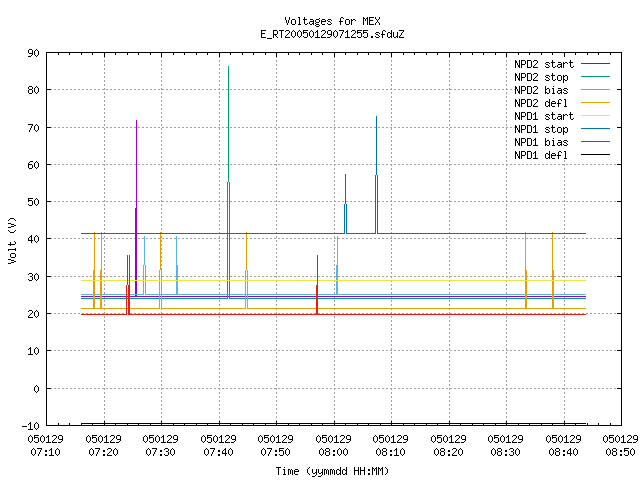
Task: Click the x-axis tick label 07:20
Action: click(103, 452)
